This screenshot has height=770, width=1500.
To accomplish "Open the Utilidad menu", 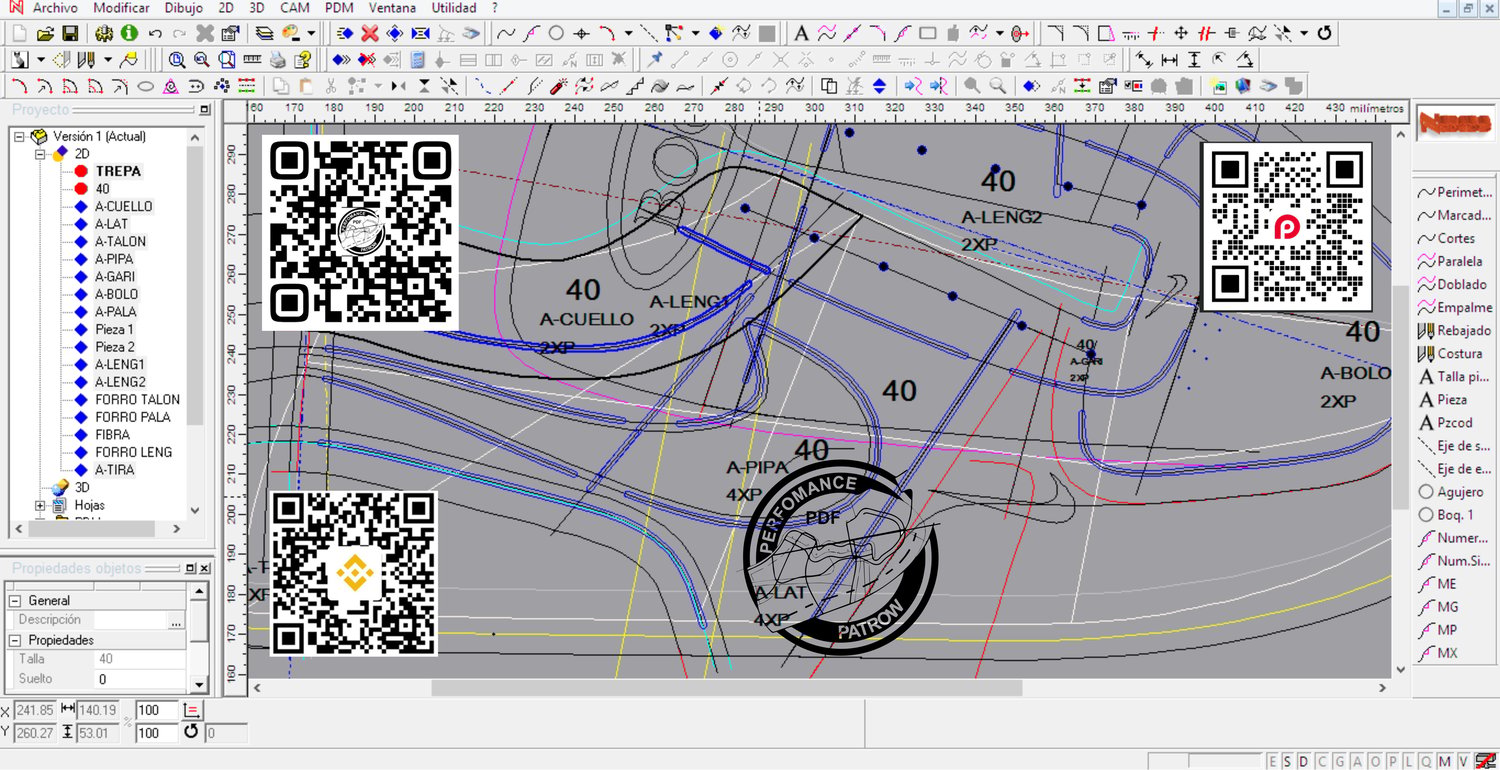I will (453, 8).
